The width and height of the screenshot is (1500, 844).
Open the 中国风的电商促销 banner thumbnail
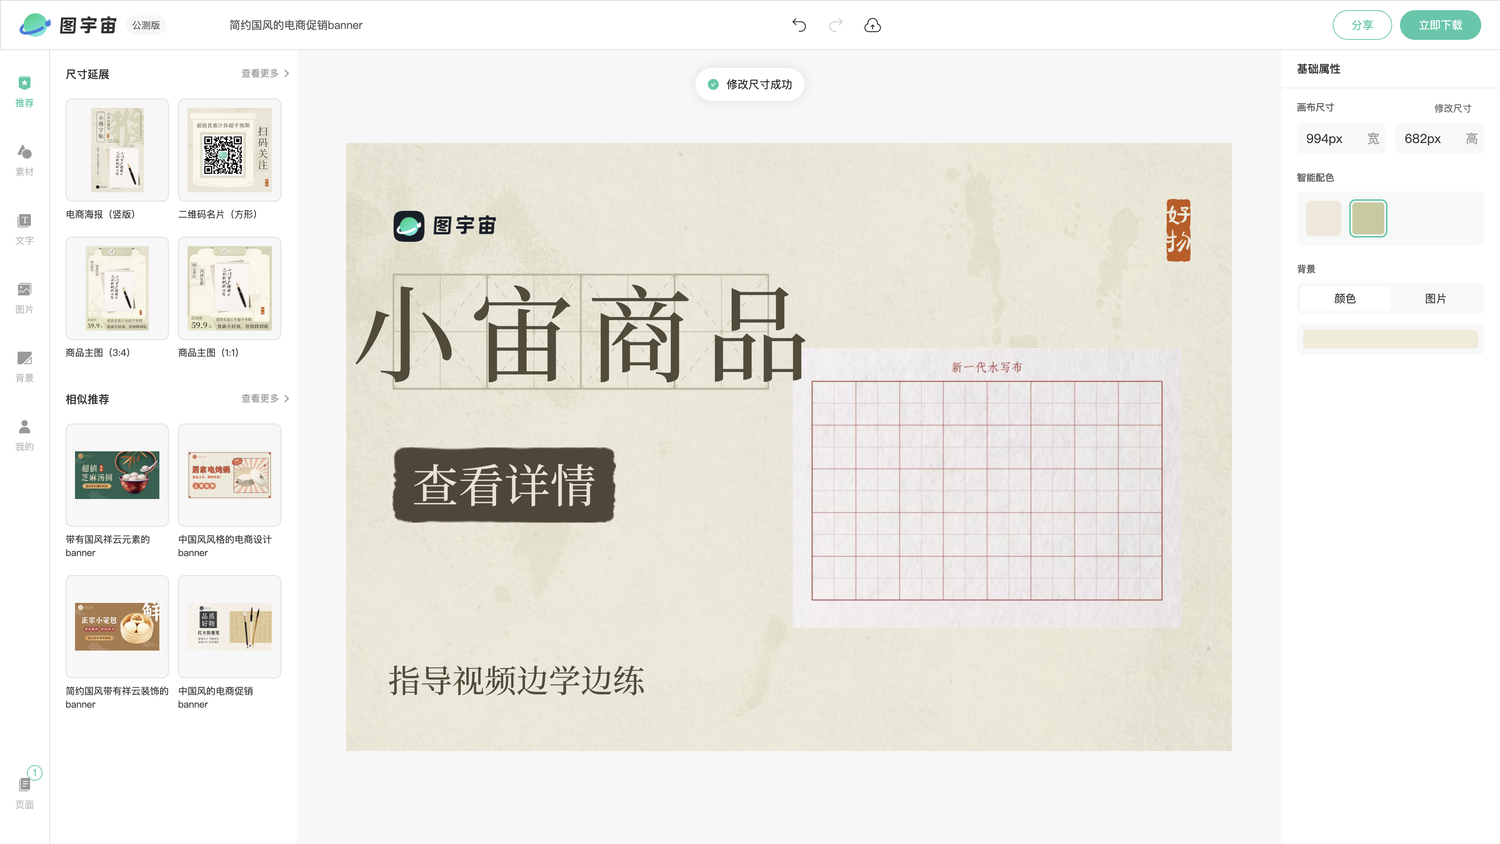[x=229, y=626]
